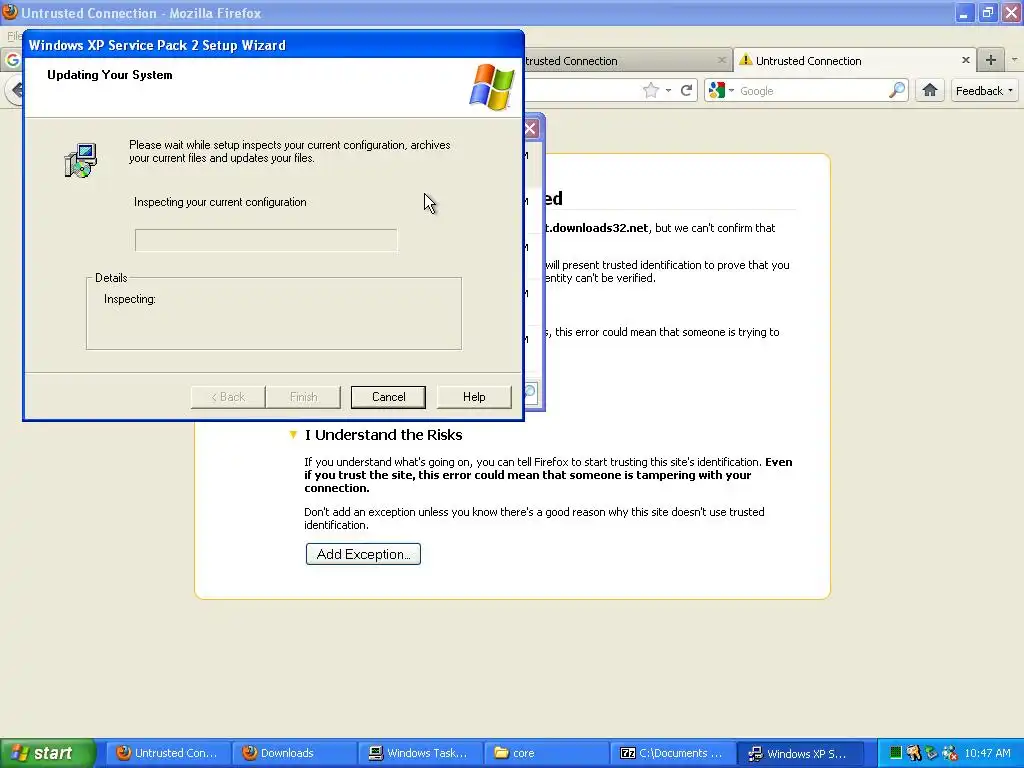Reload the page in Firefox
The image size is (1024, 768).
point(686,91)
